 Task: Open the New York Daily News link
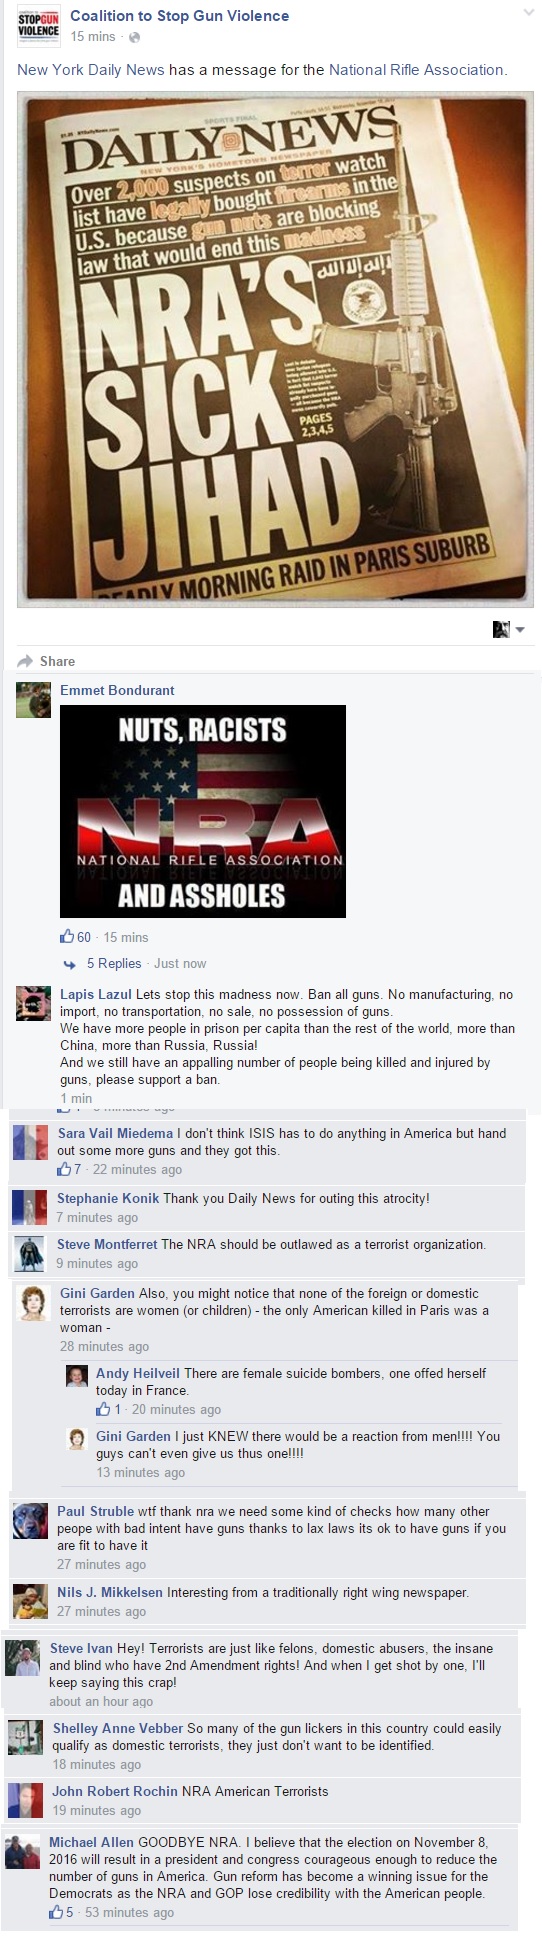[91, 70]
